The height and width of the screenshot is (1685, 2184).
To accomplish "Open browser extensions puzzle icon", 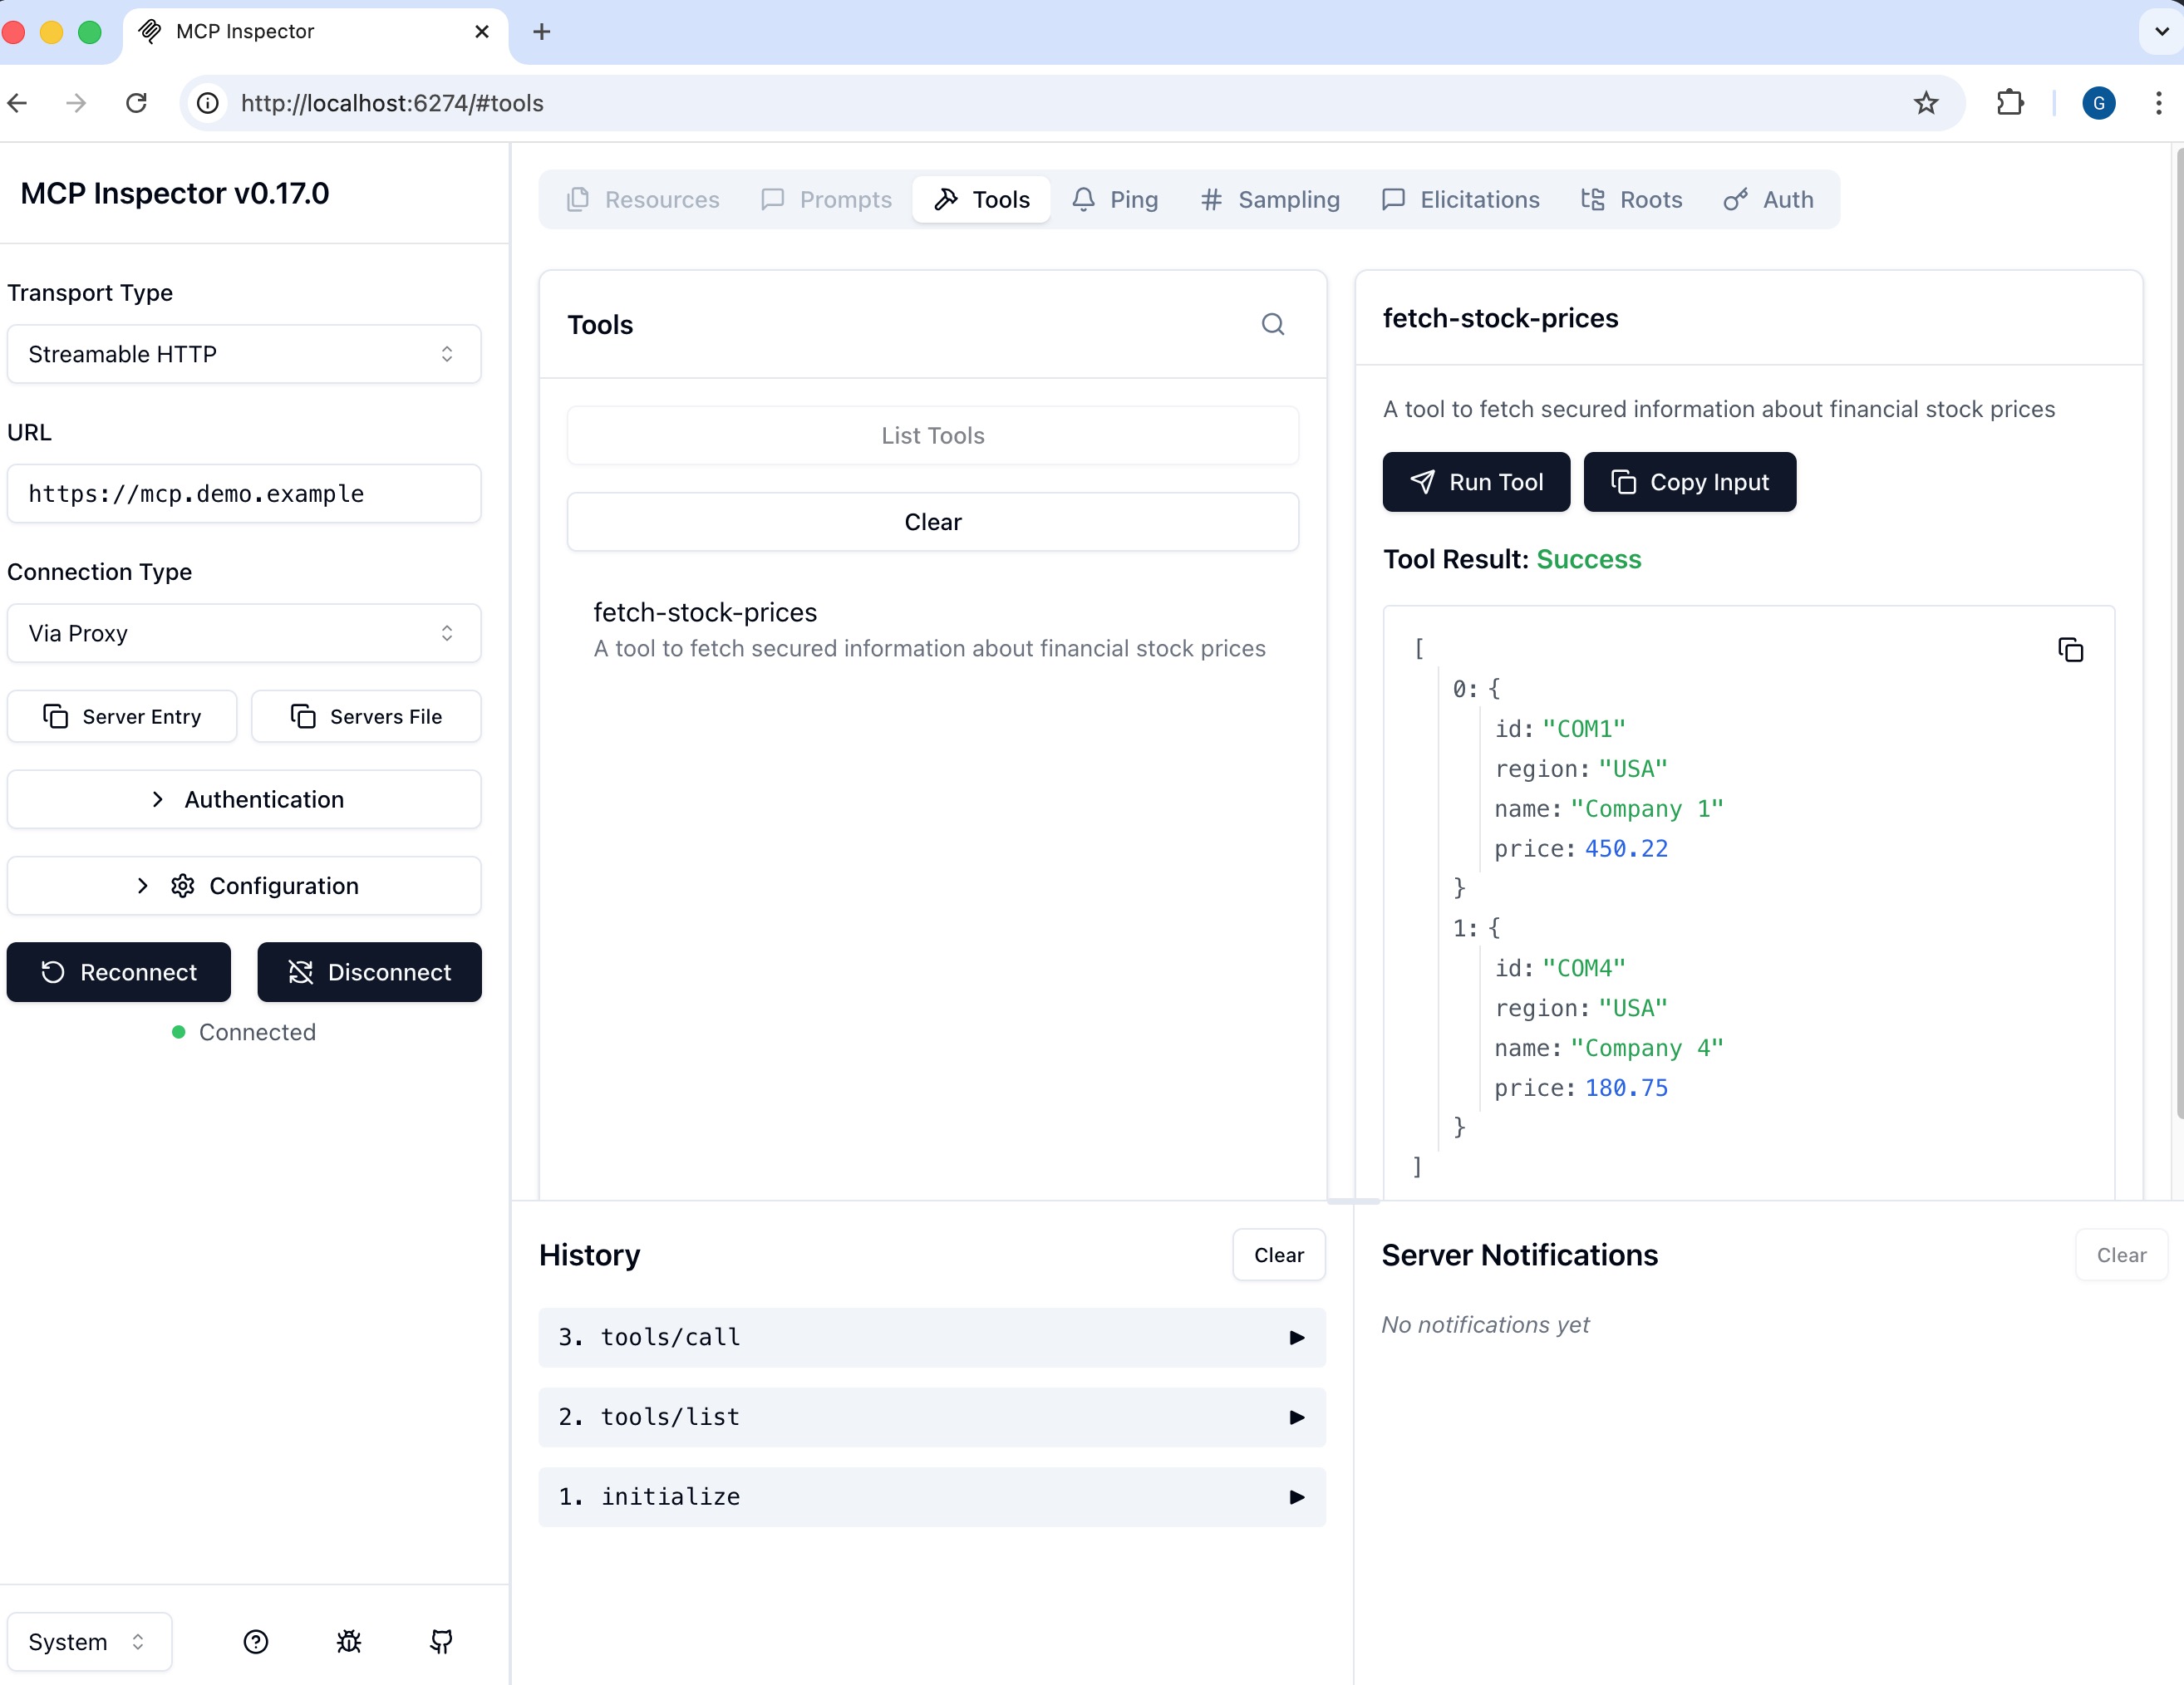I will 2009,103.
